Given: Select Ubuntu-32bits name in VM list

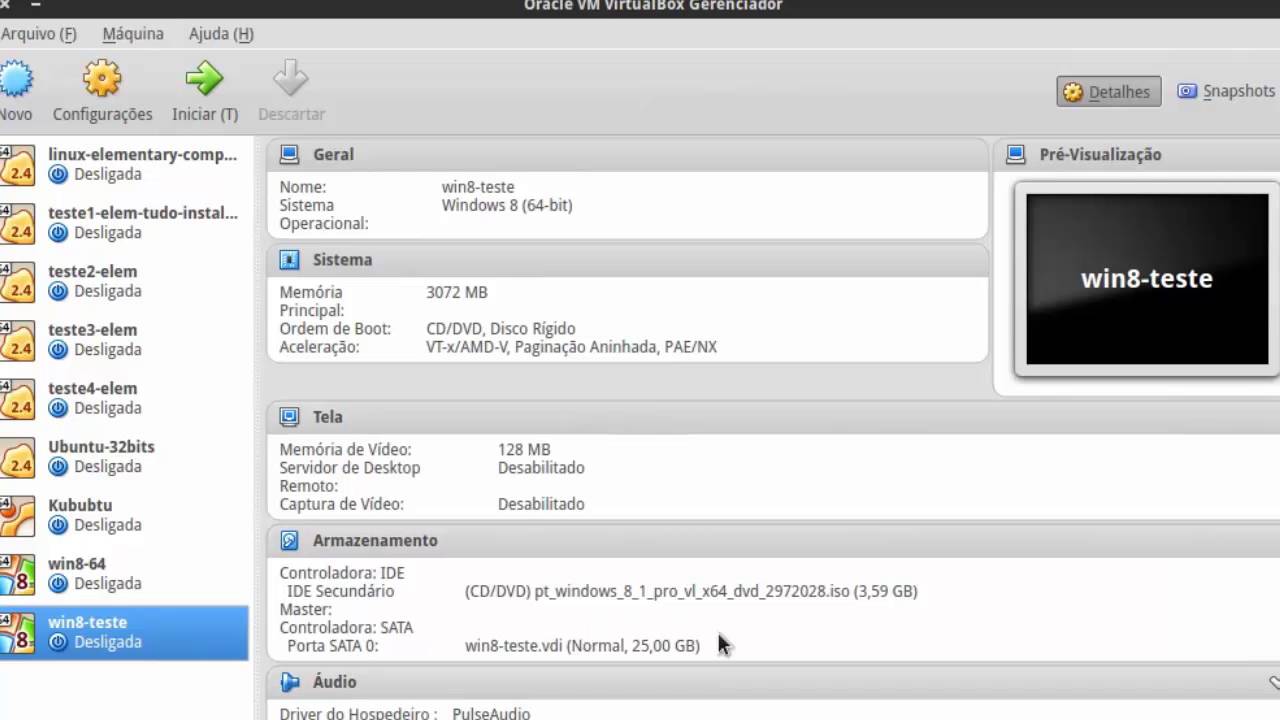Looking at the screenshot, I should coord(101,447).
